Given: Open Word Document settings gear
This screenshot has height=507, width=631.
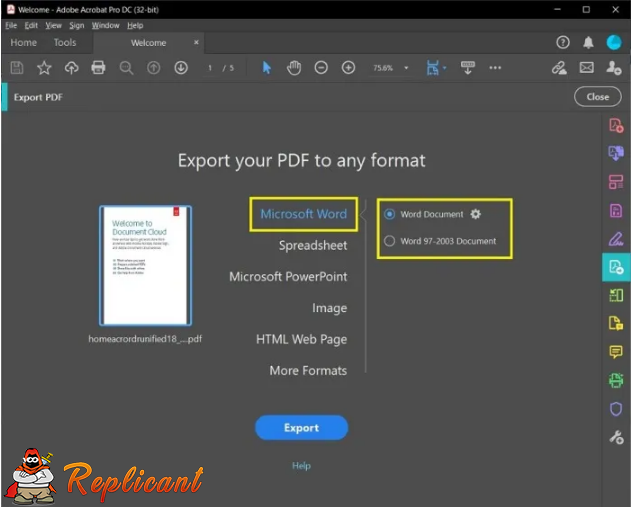Looking at the screenshot, I should [x=476, y=214].
